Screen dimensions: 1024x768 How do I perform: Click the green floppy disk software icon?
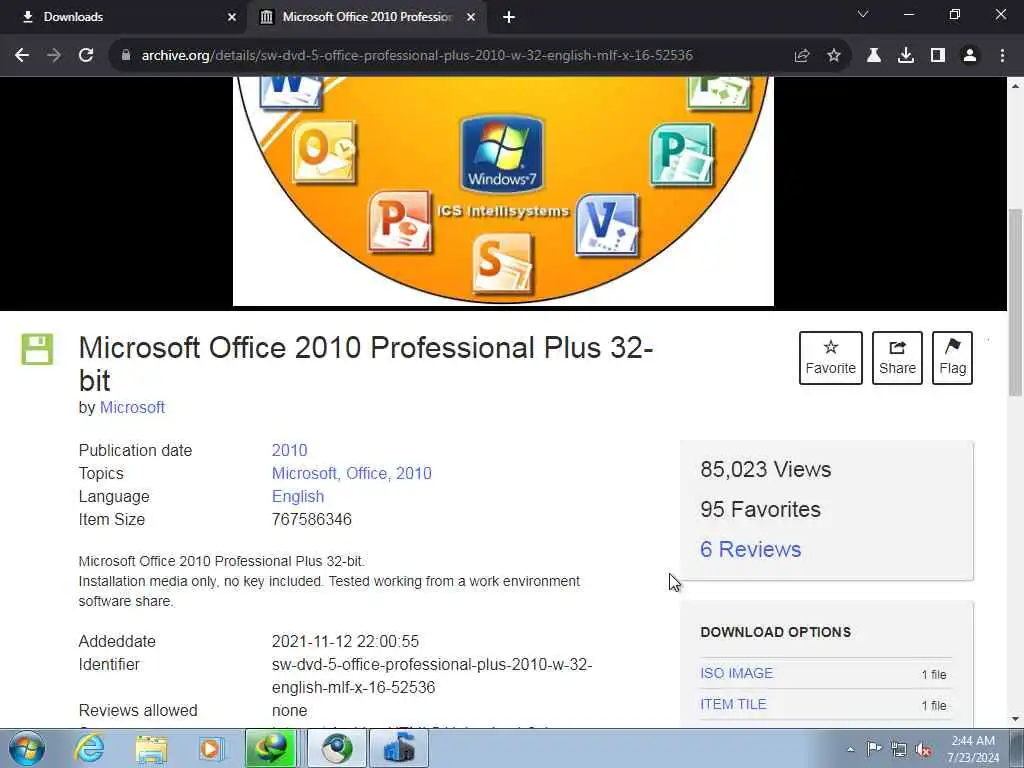click(x=37, y=349)
